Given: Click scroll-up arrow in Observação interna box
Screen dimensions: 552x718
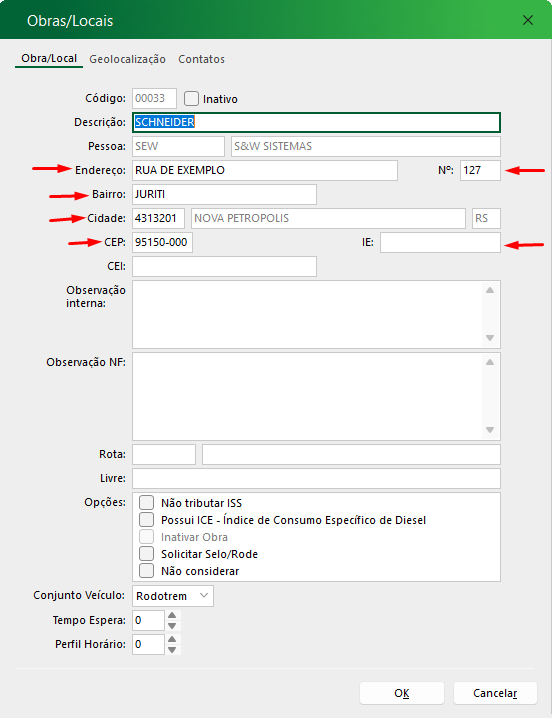Looking at the screenshot, I should point(490,290).
